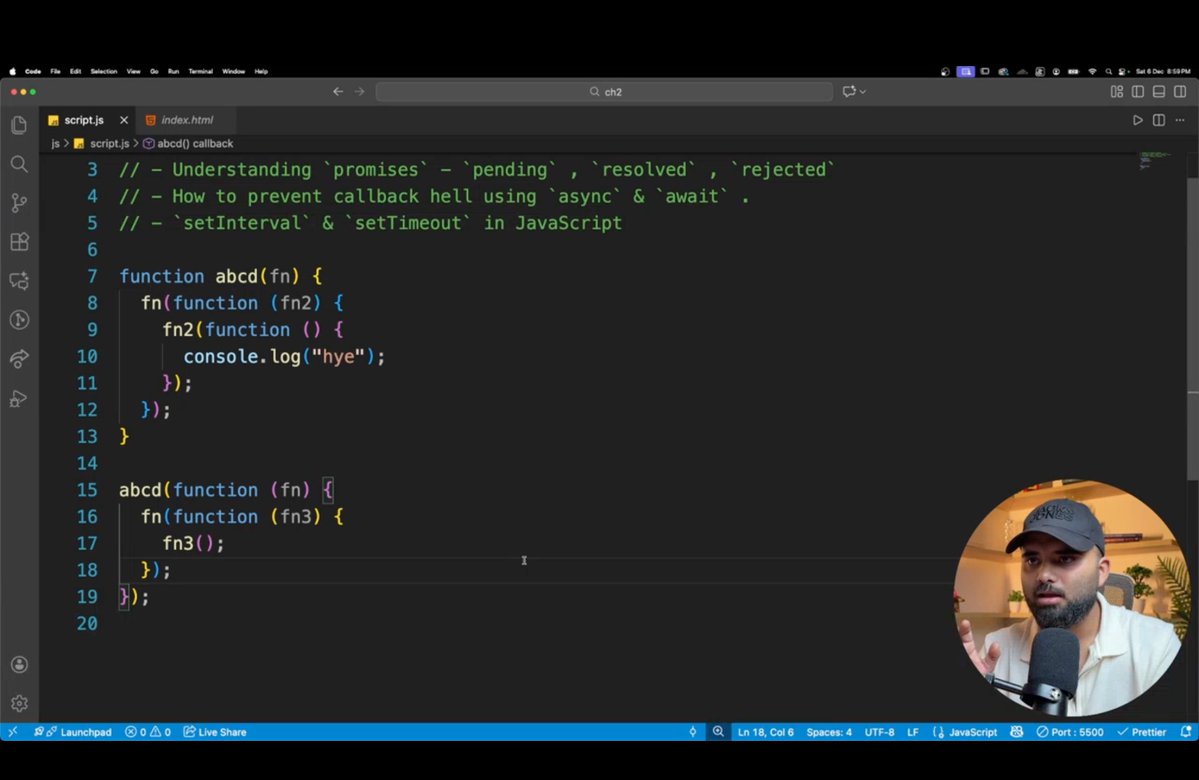The width and height of the screenshot is (1199, 780).
Task: Click the remote window indicator in status bar
Action: (x=13, y=732)
